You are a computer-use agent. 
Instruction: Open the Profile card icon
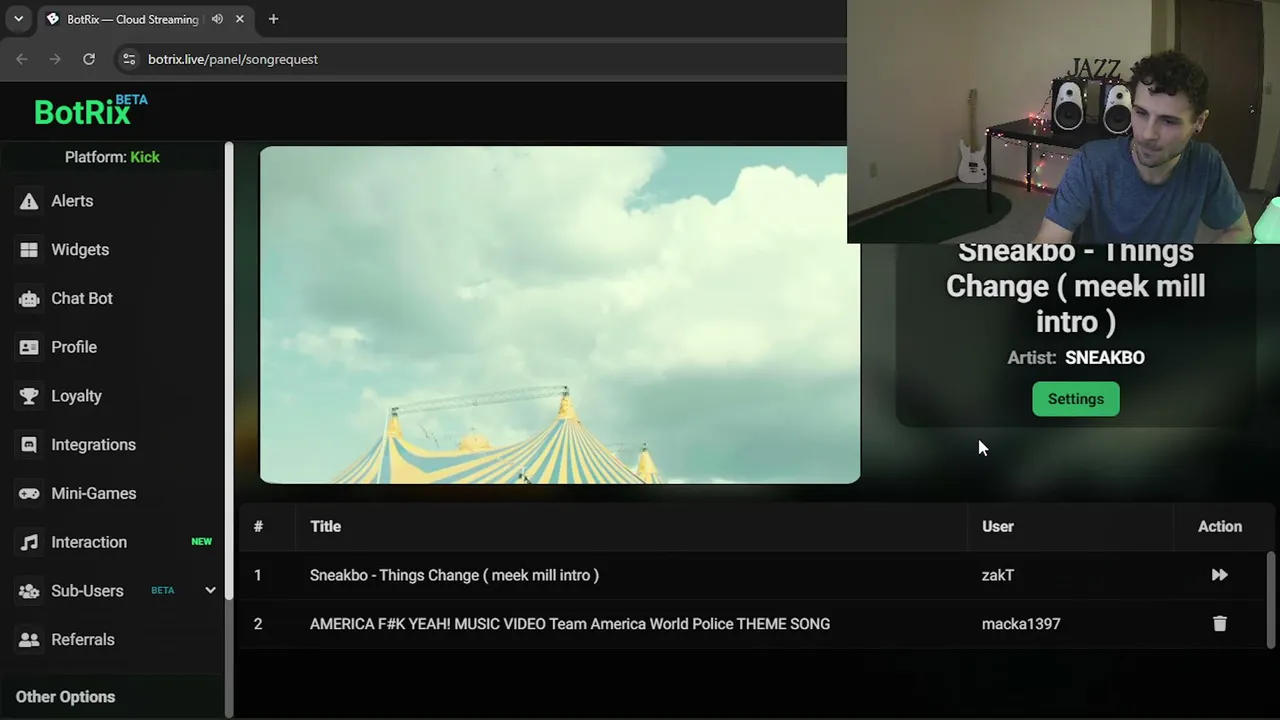click(x=29, y=347)
